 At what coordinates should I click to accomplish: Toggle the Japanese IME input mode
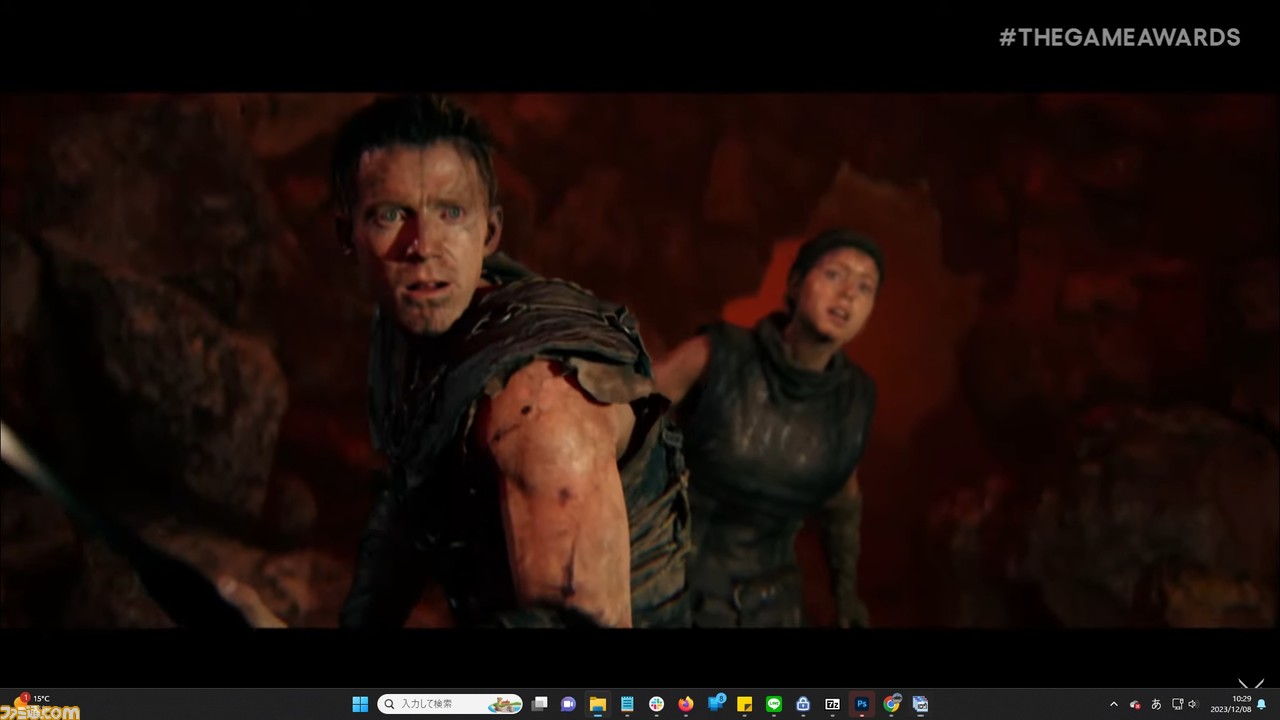pyautogui.click(x=1156, y=704)
